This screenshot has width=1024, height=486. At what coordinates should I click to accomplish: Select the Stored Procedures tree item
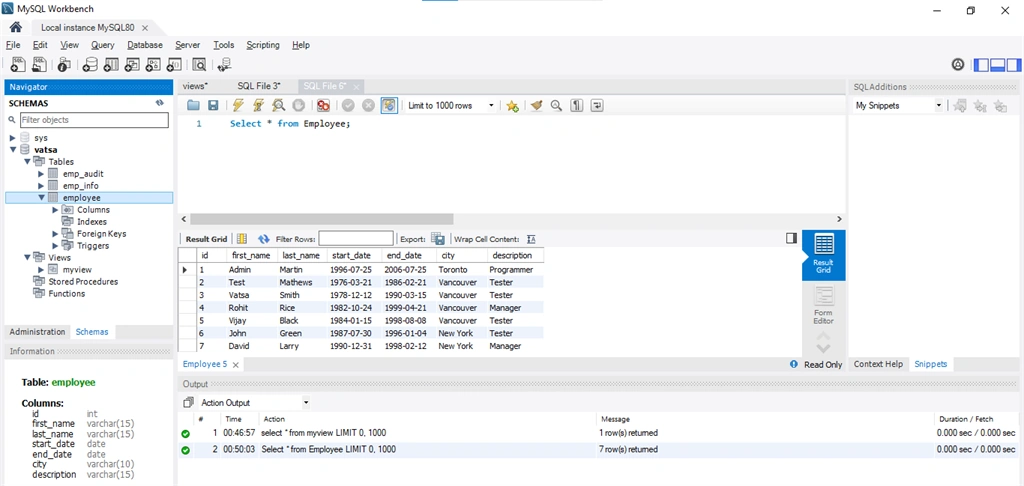(x=83, y=282)
